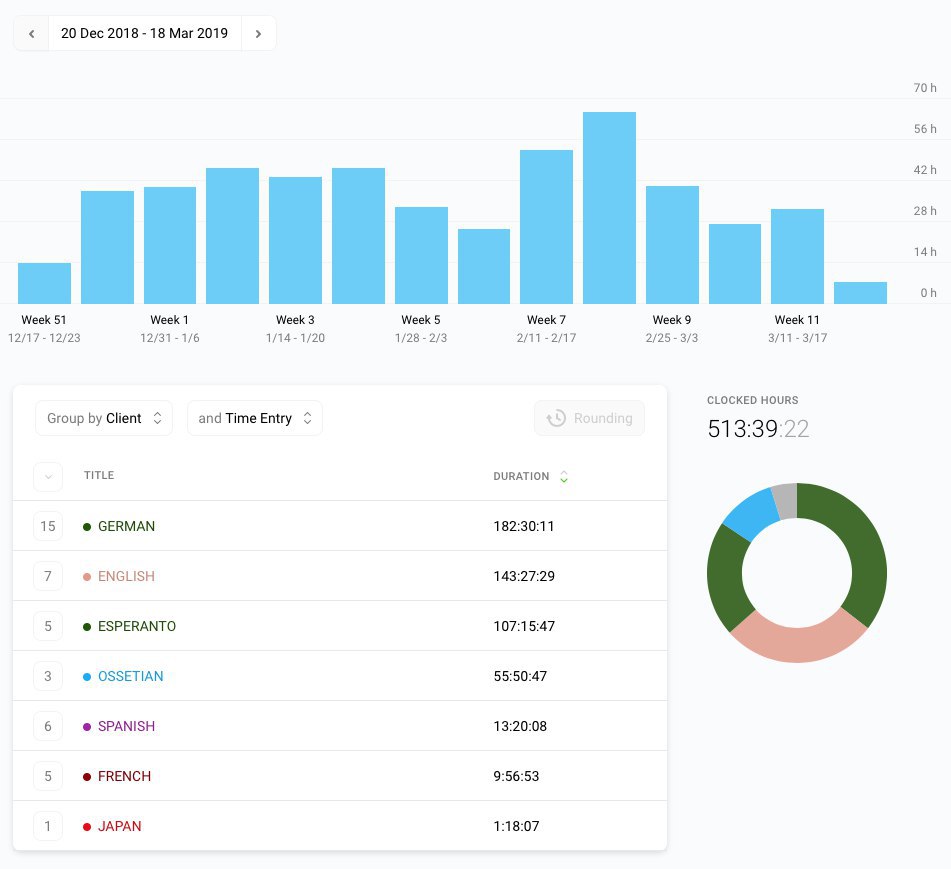This screenshot has width=951, height=869.
Task: Click the DURATION column header text
Action: pos(521,477)
